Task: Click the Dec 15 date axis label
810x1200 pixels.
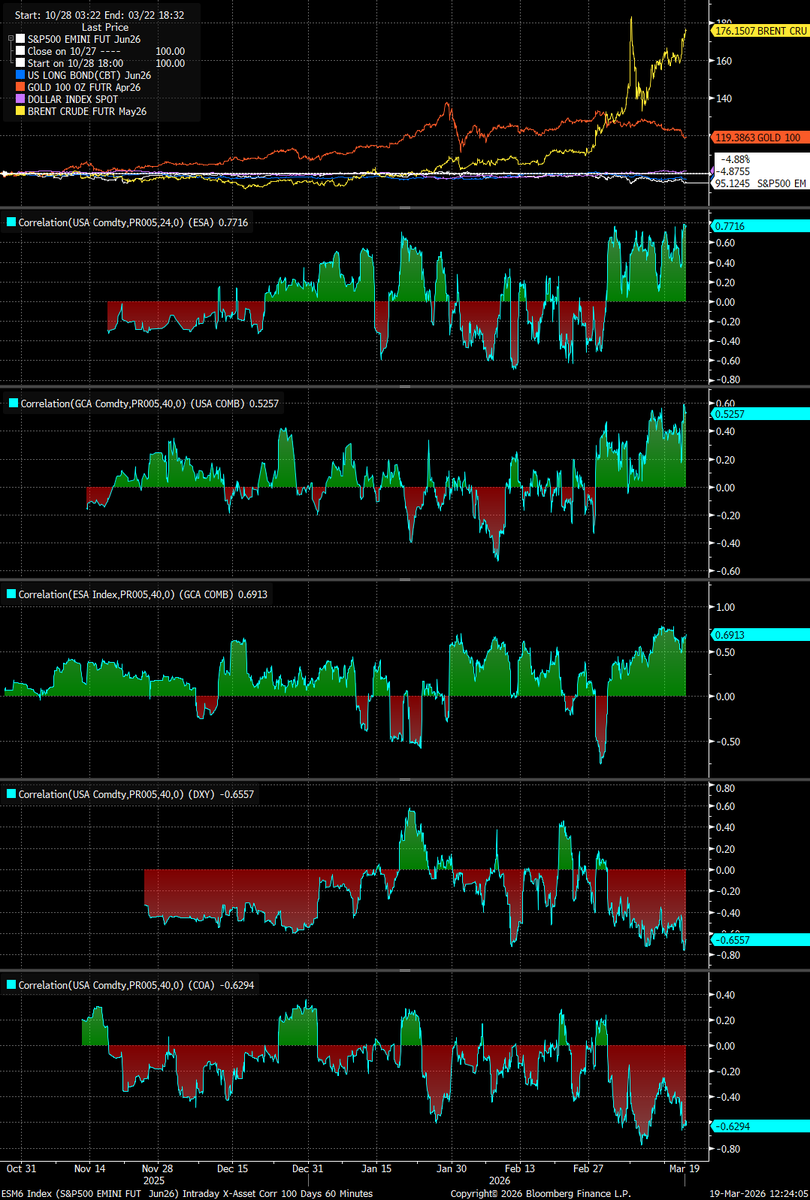Action: (231, 1167)
